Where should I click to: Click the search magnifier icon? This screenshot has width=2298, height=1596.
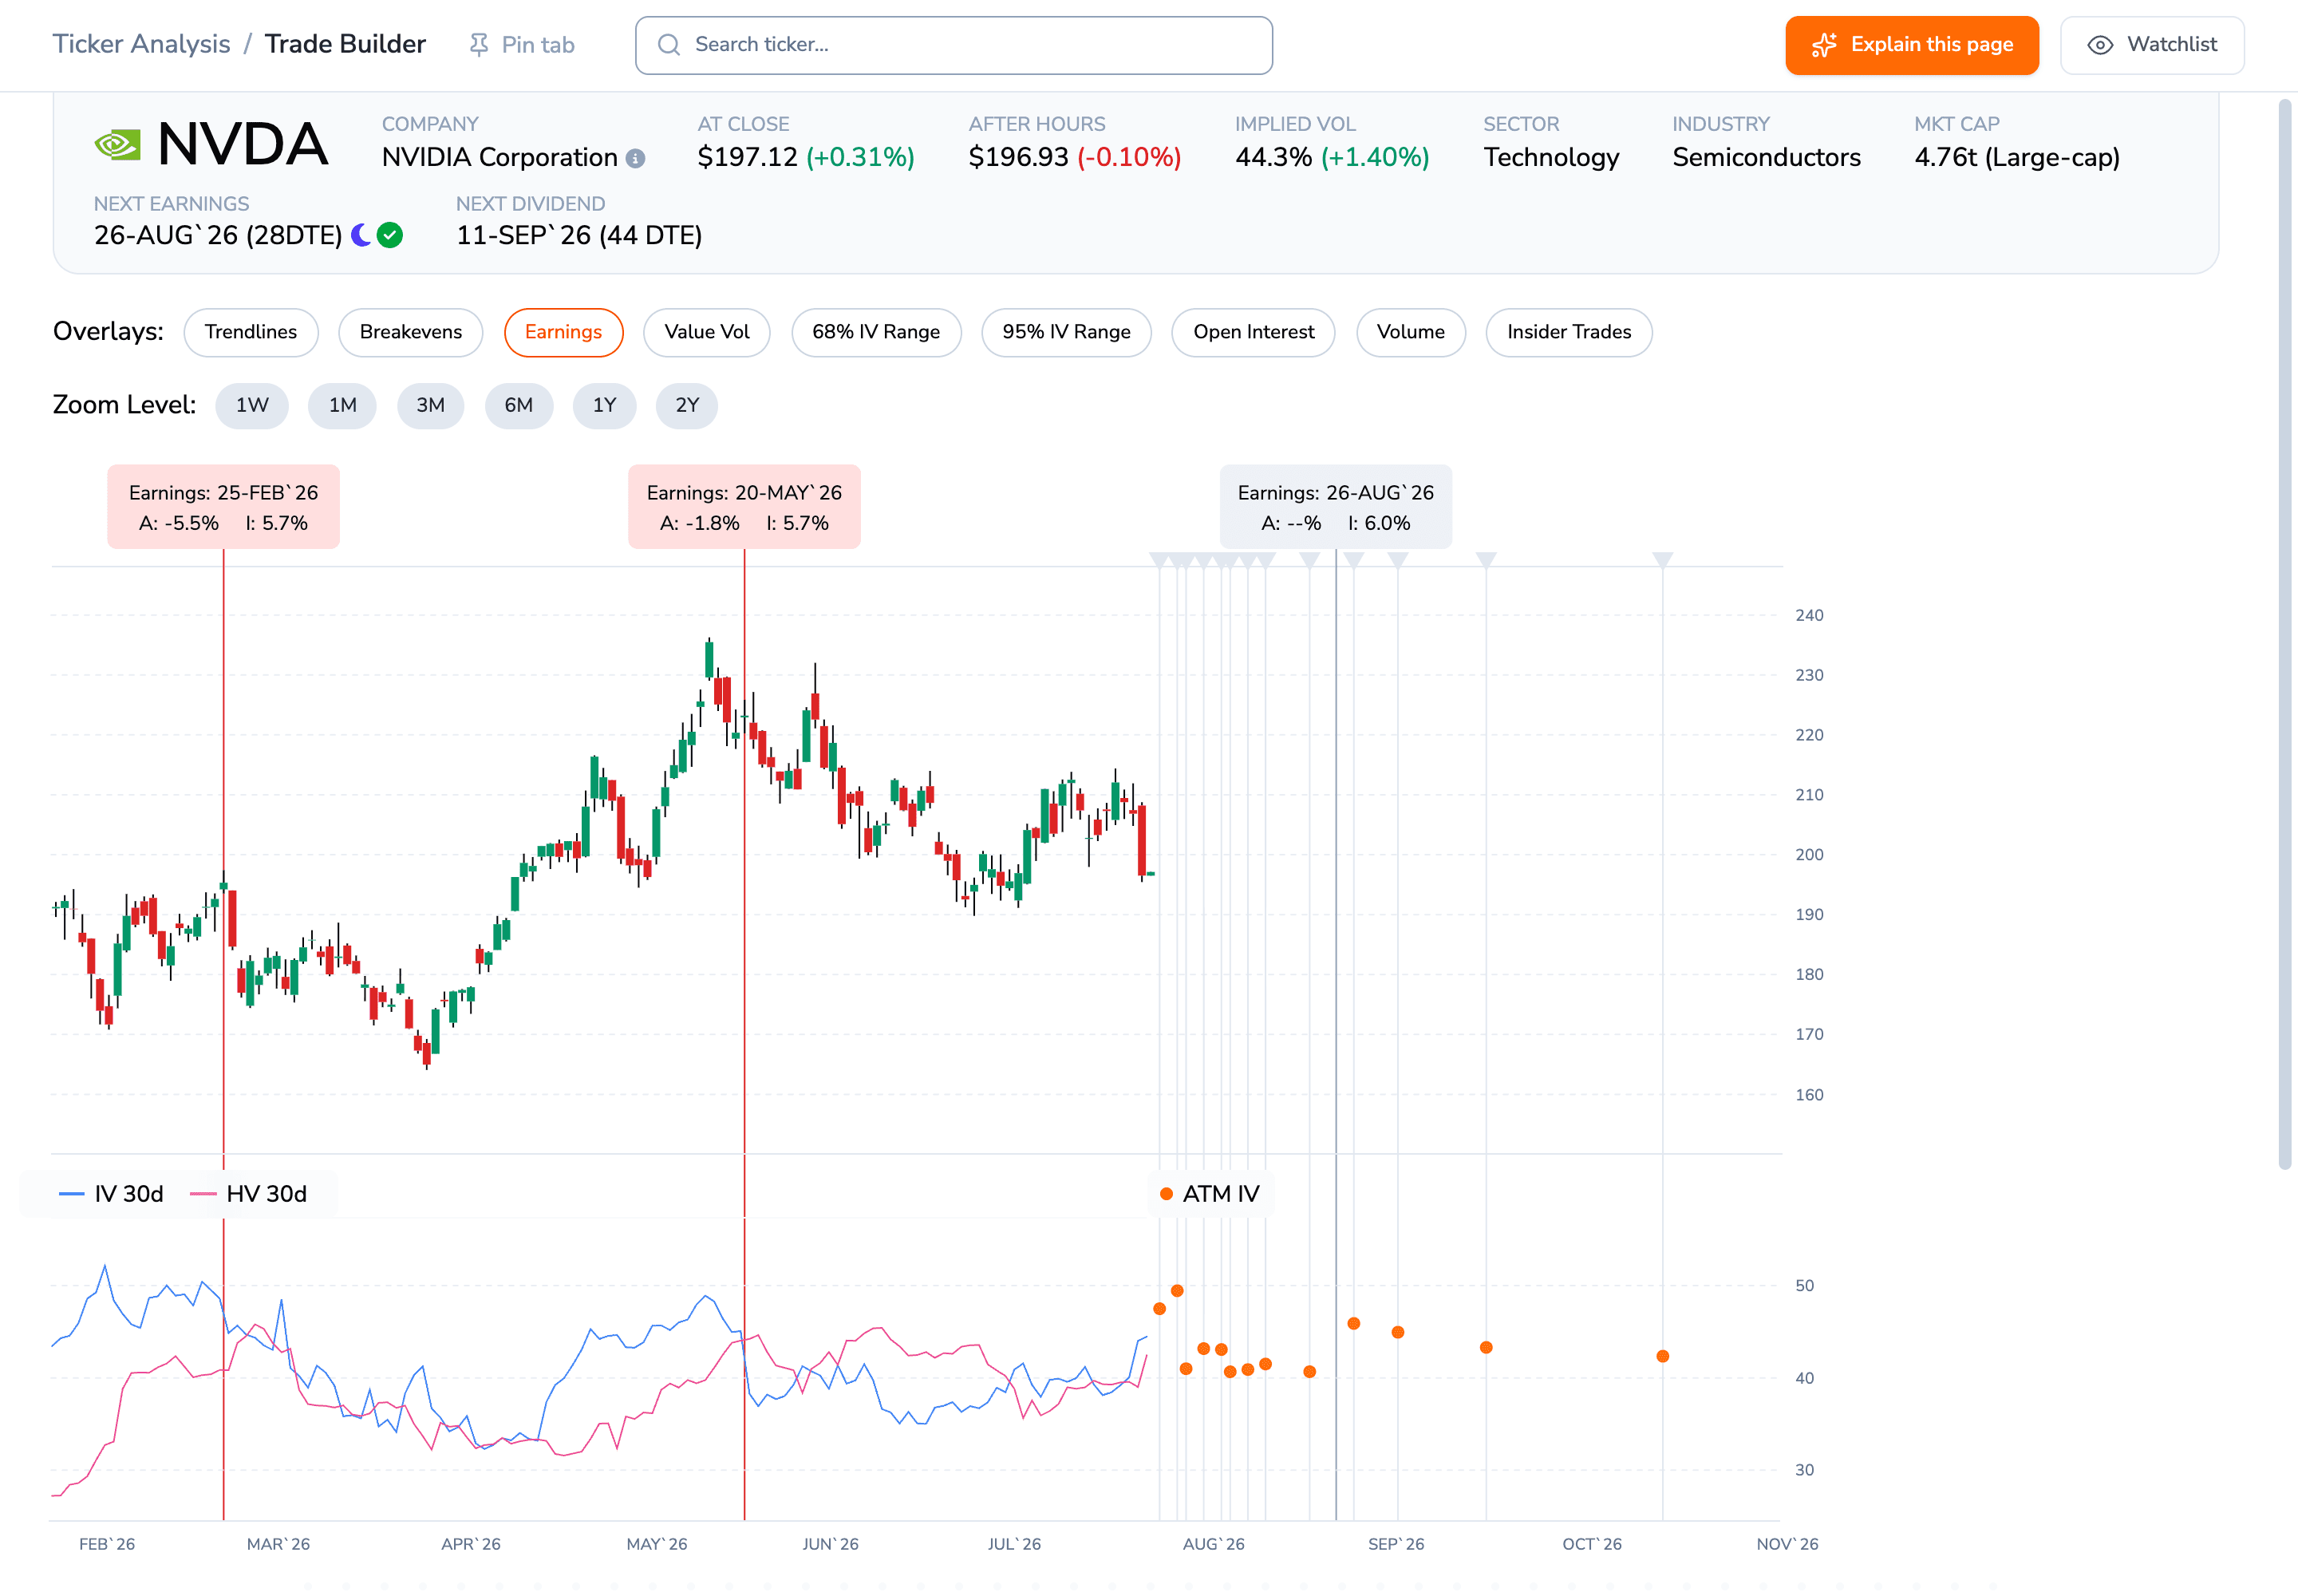[669, 45]
